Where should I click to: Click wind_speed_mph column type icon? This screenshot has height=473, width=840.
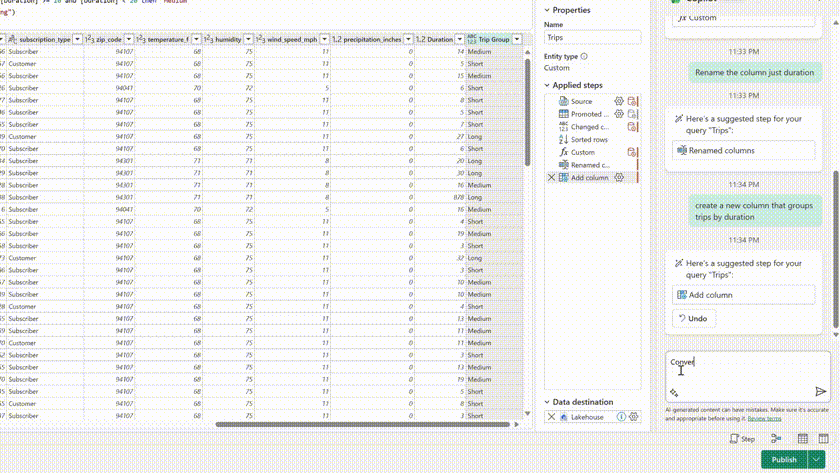pyautogui.click(x=260, y=39)
